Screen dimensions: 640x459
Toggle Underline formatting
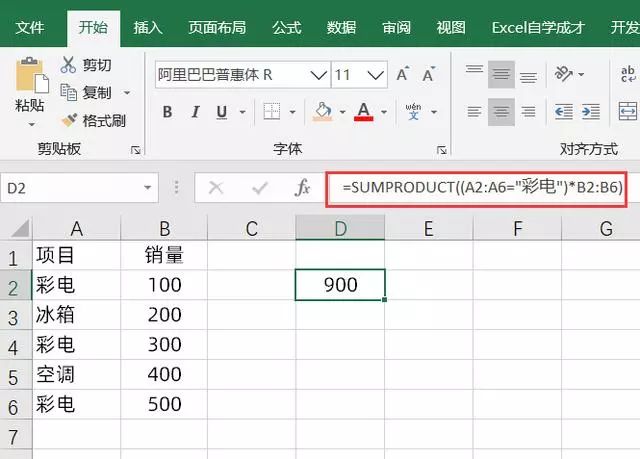pyautogui.click(x=222, y=112)
